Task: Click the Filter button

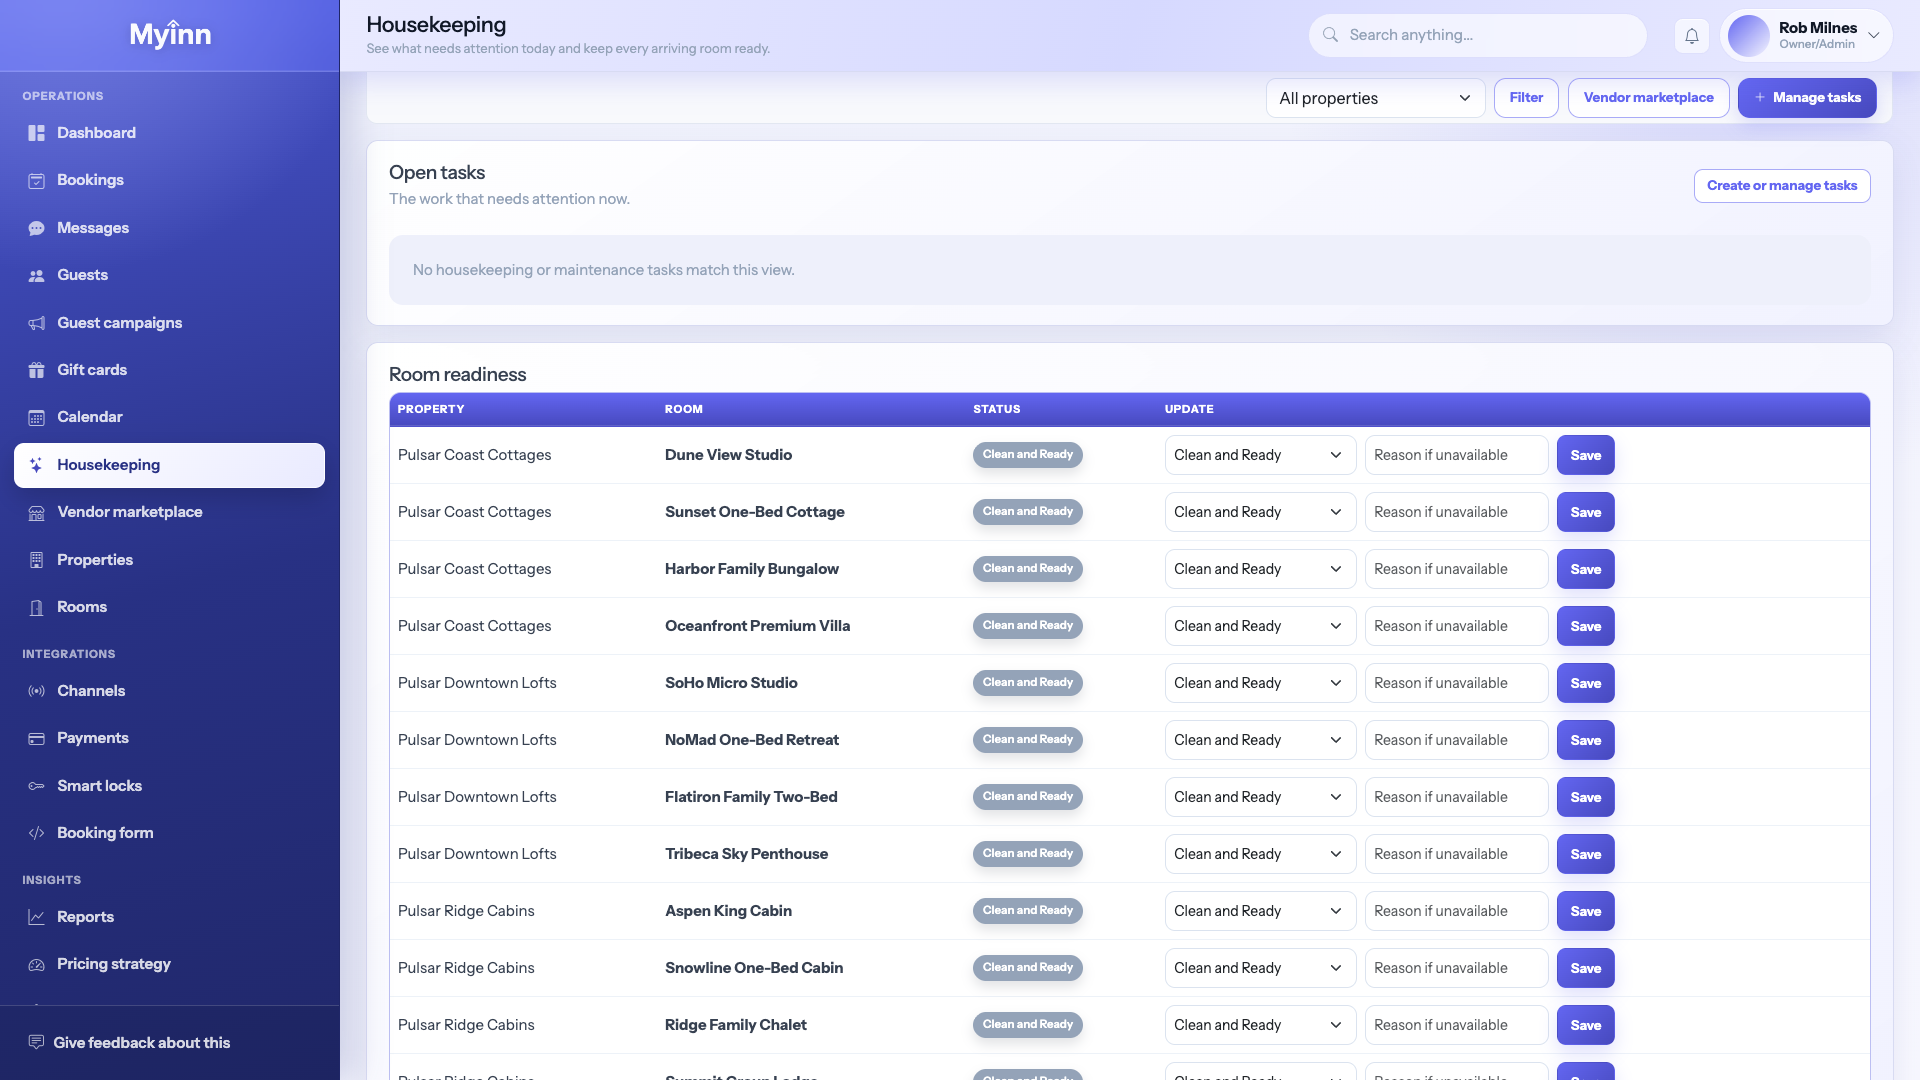Action: click(x=1526, y=98)
